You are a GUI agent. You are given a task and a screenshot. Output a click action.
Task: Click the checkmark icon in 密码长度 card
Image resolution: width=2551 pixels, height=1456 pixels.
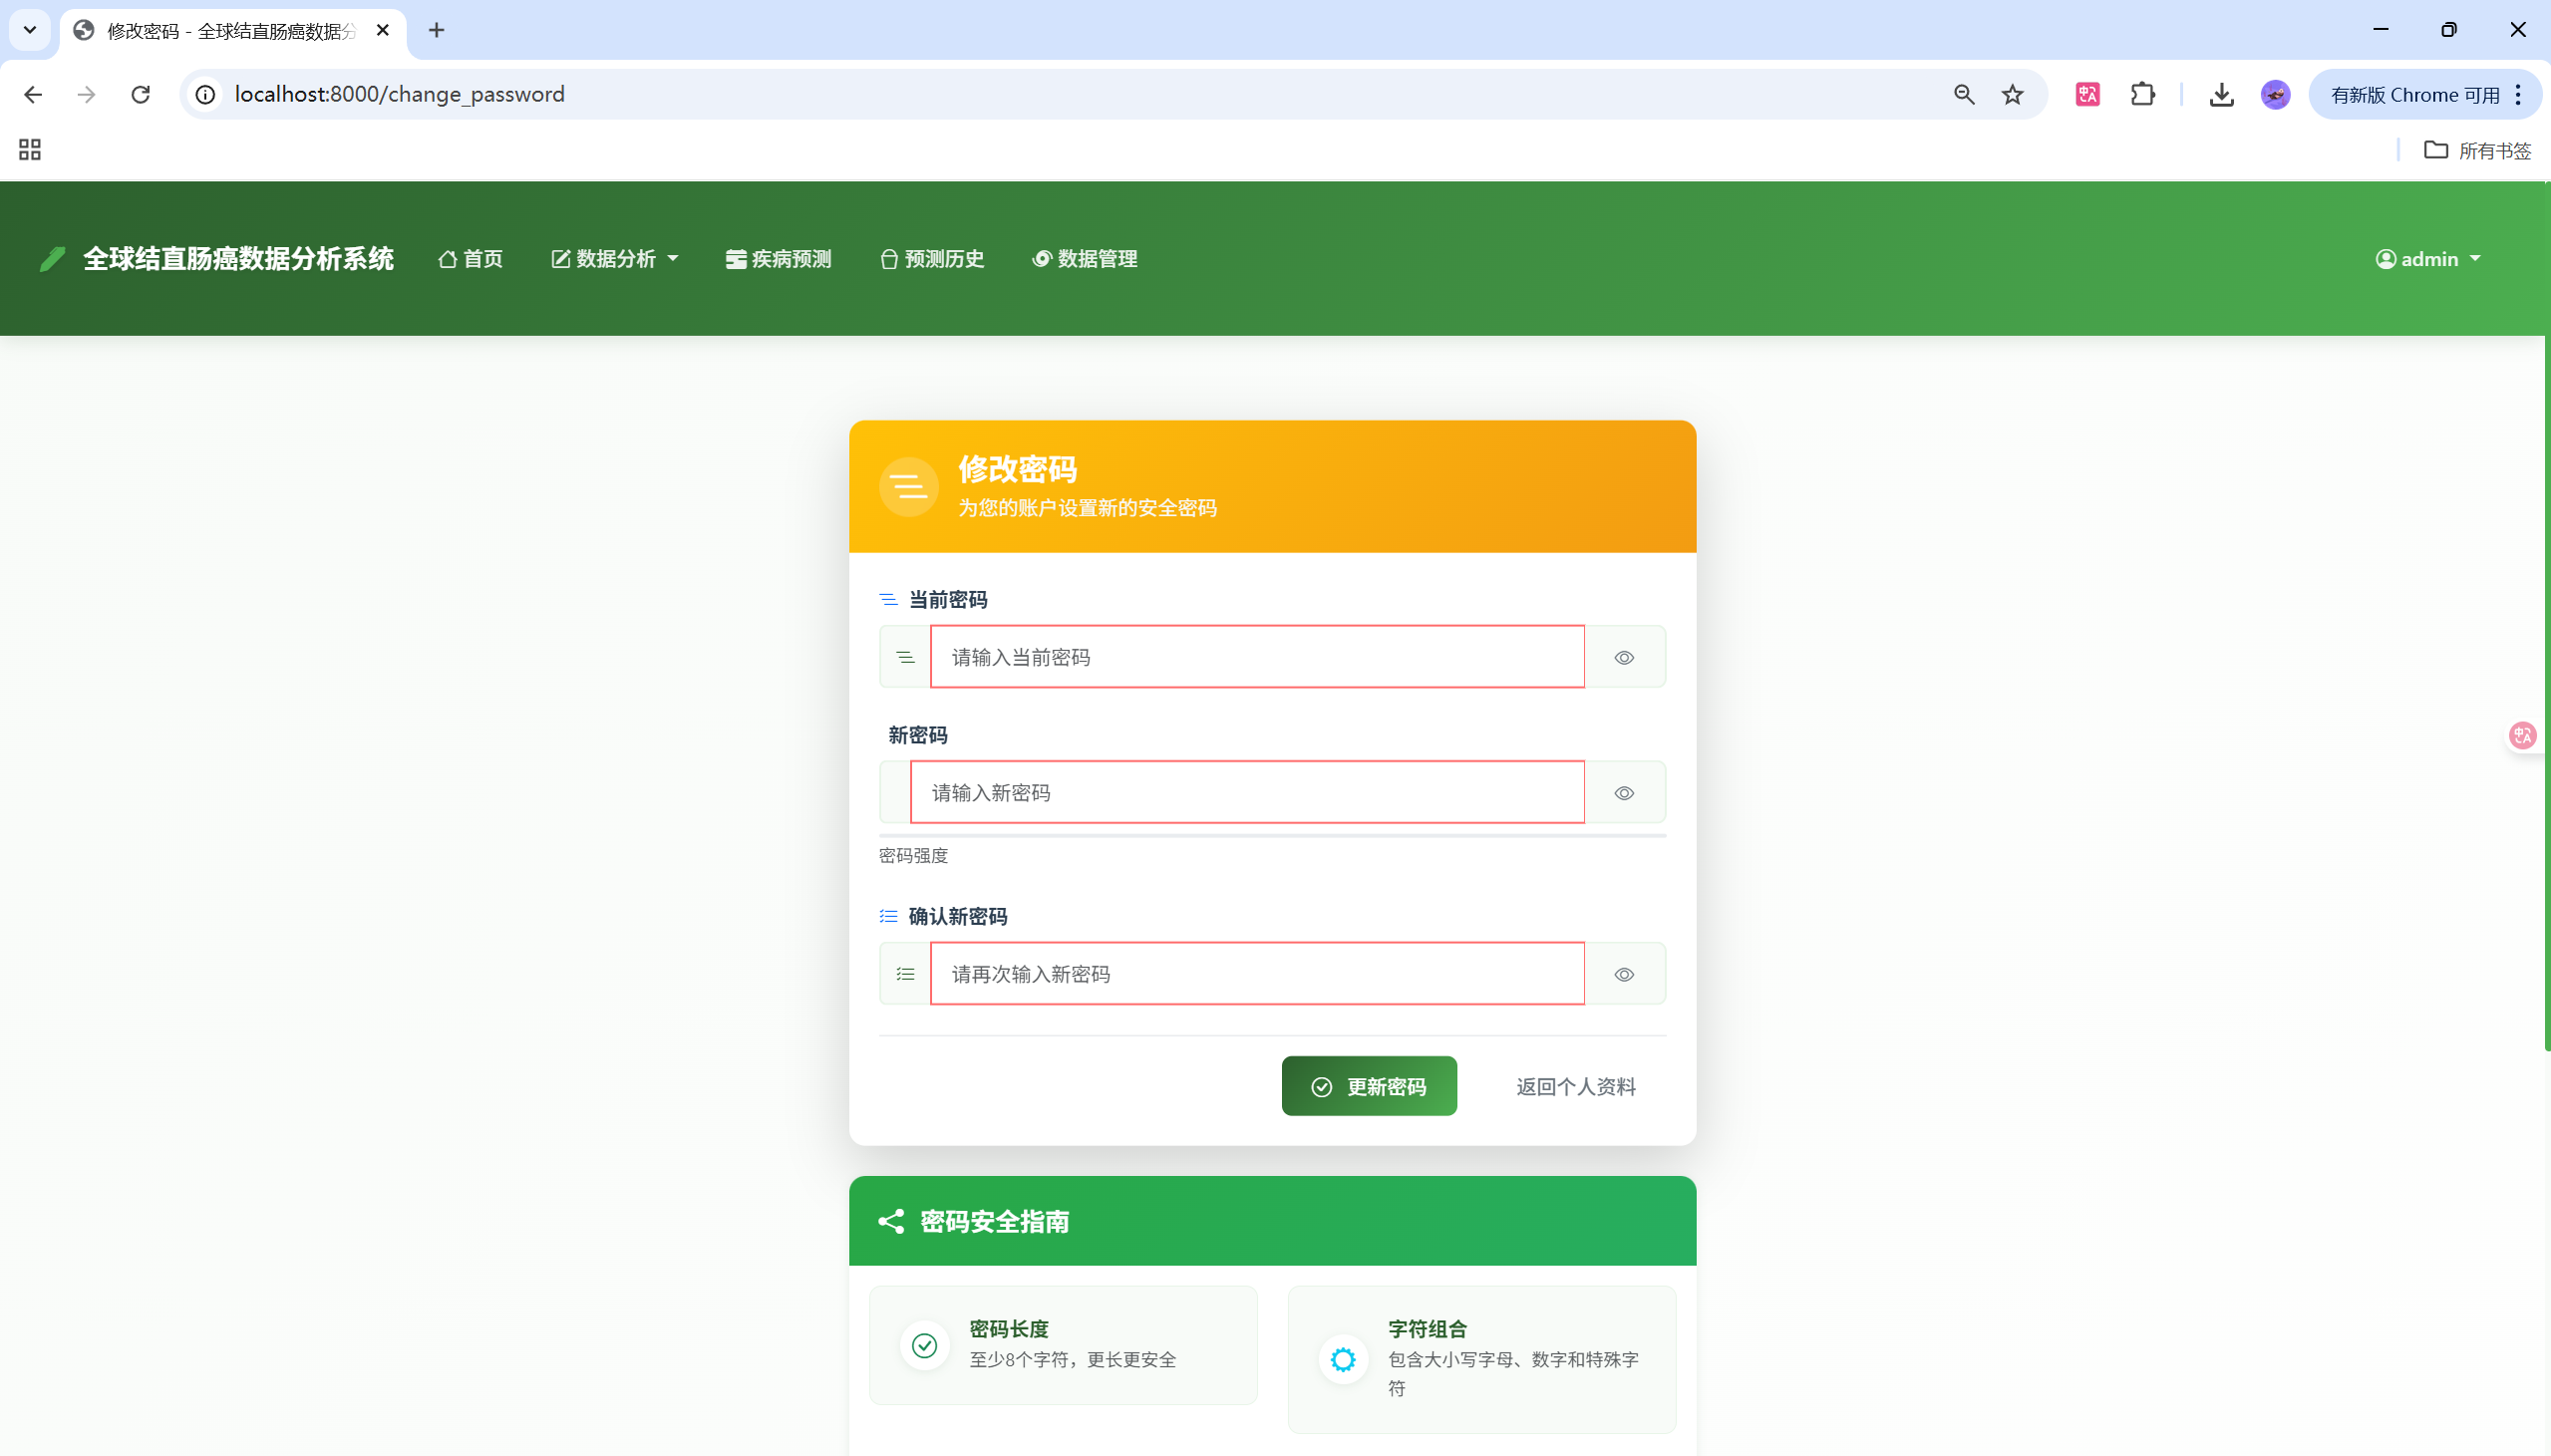pos(924,1344)
